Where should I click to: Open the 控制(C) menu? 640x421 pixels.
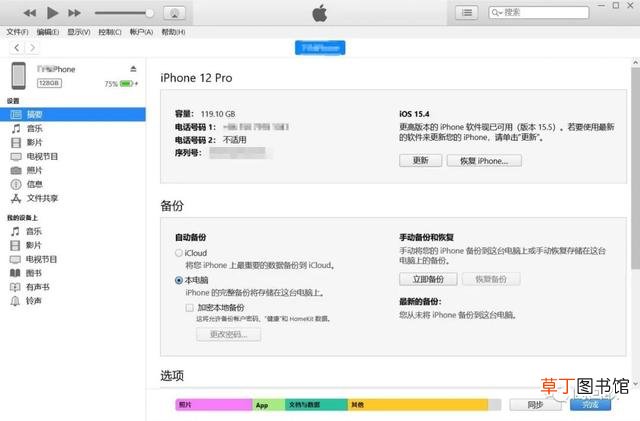coord(110,32)
